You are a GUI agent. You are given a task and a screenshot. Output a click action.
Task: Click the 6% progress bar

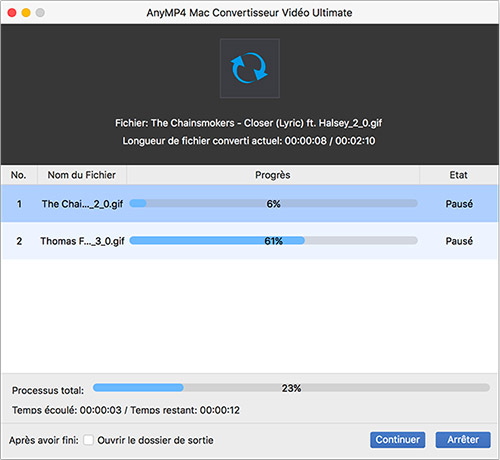click(273, 203)
